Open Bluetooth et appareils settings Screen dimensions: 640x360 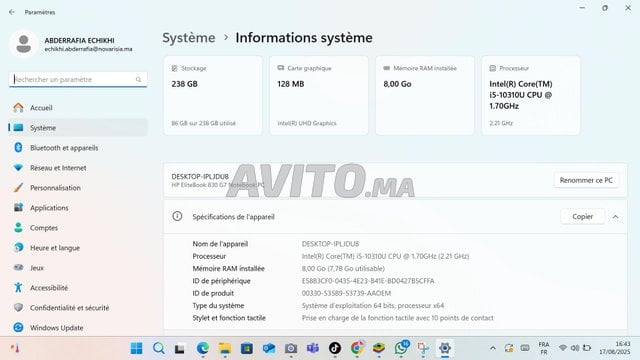tap(78, 148)
